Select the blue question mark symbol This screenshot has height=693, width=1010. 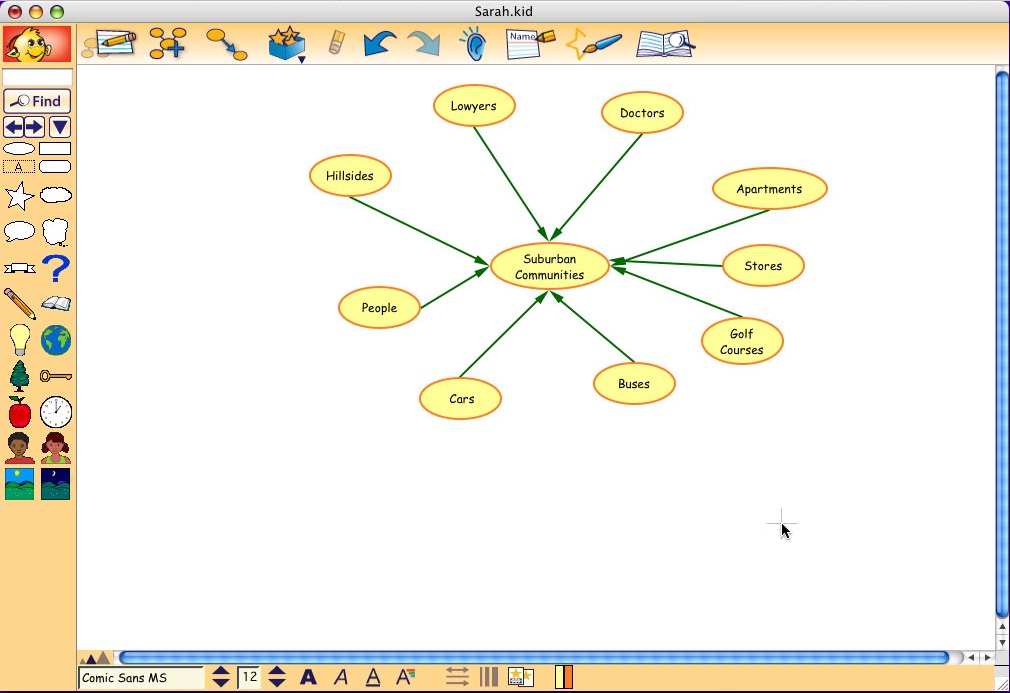point(56,268)
